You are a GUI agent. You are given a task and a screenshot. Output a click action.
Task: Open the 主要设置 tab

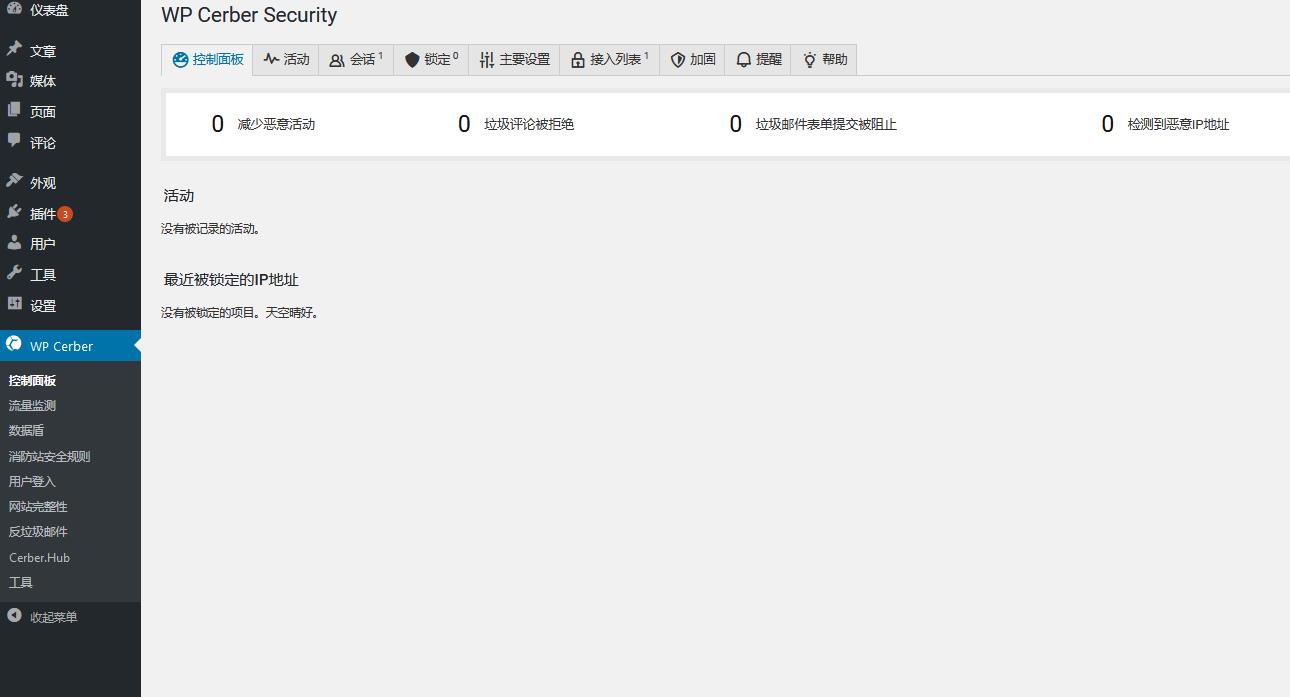[514, 60]
